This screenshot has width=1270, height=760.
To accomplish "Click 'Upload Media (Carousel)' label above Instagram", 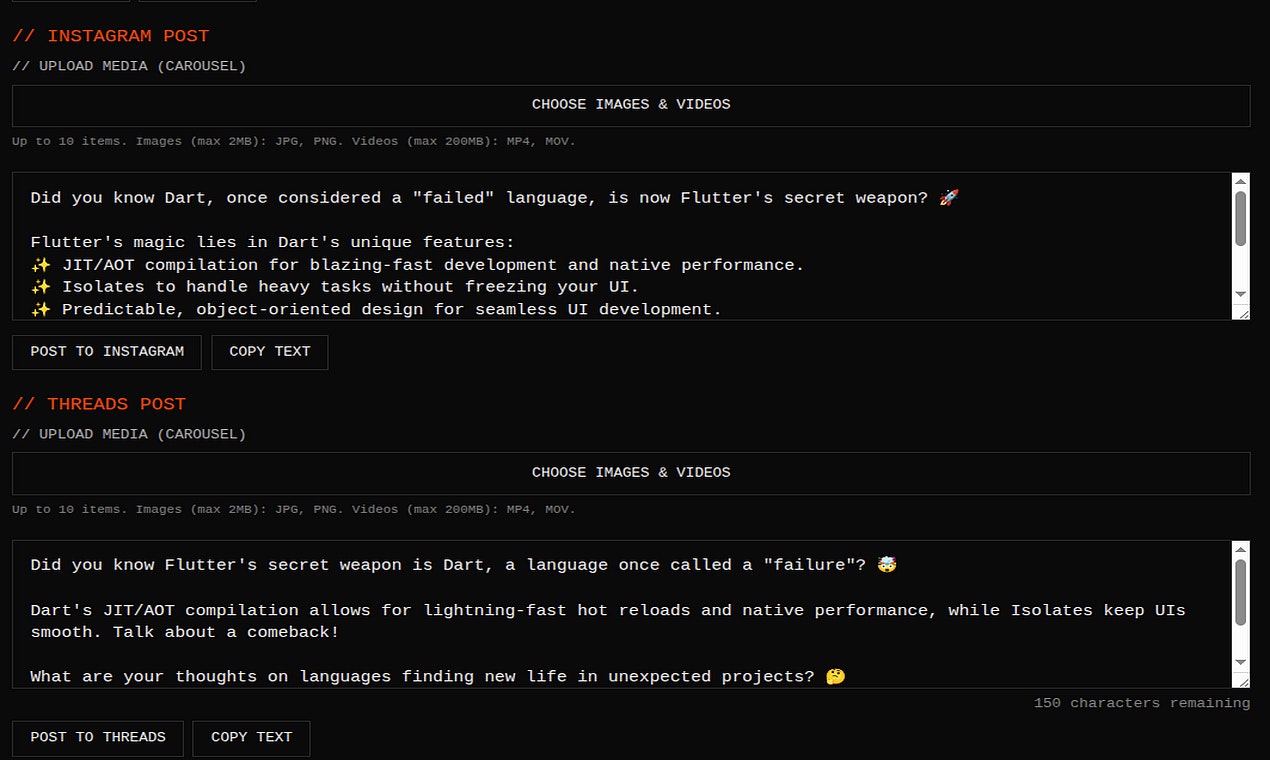I will tap(129, 66).
